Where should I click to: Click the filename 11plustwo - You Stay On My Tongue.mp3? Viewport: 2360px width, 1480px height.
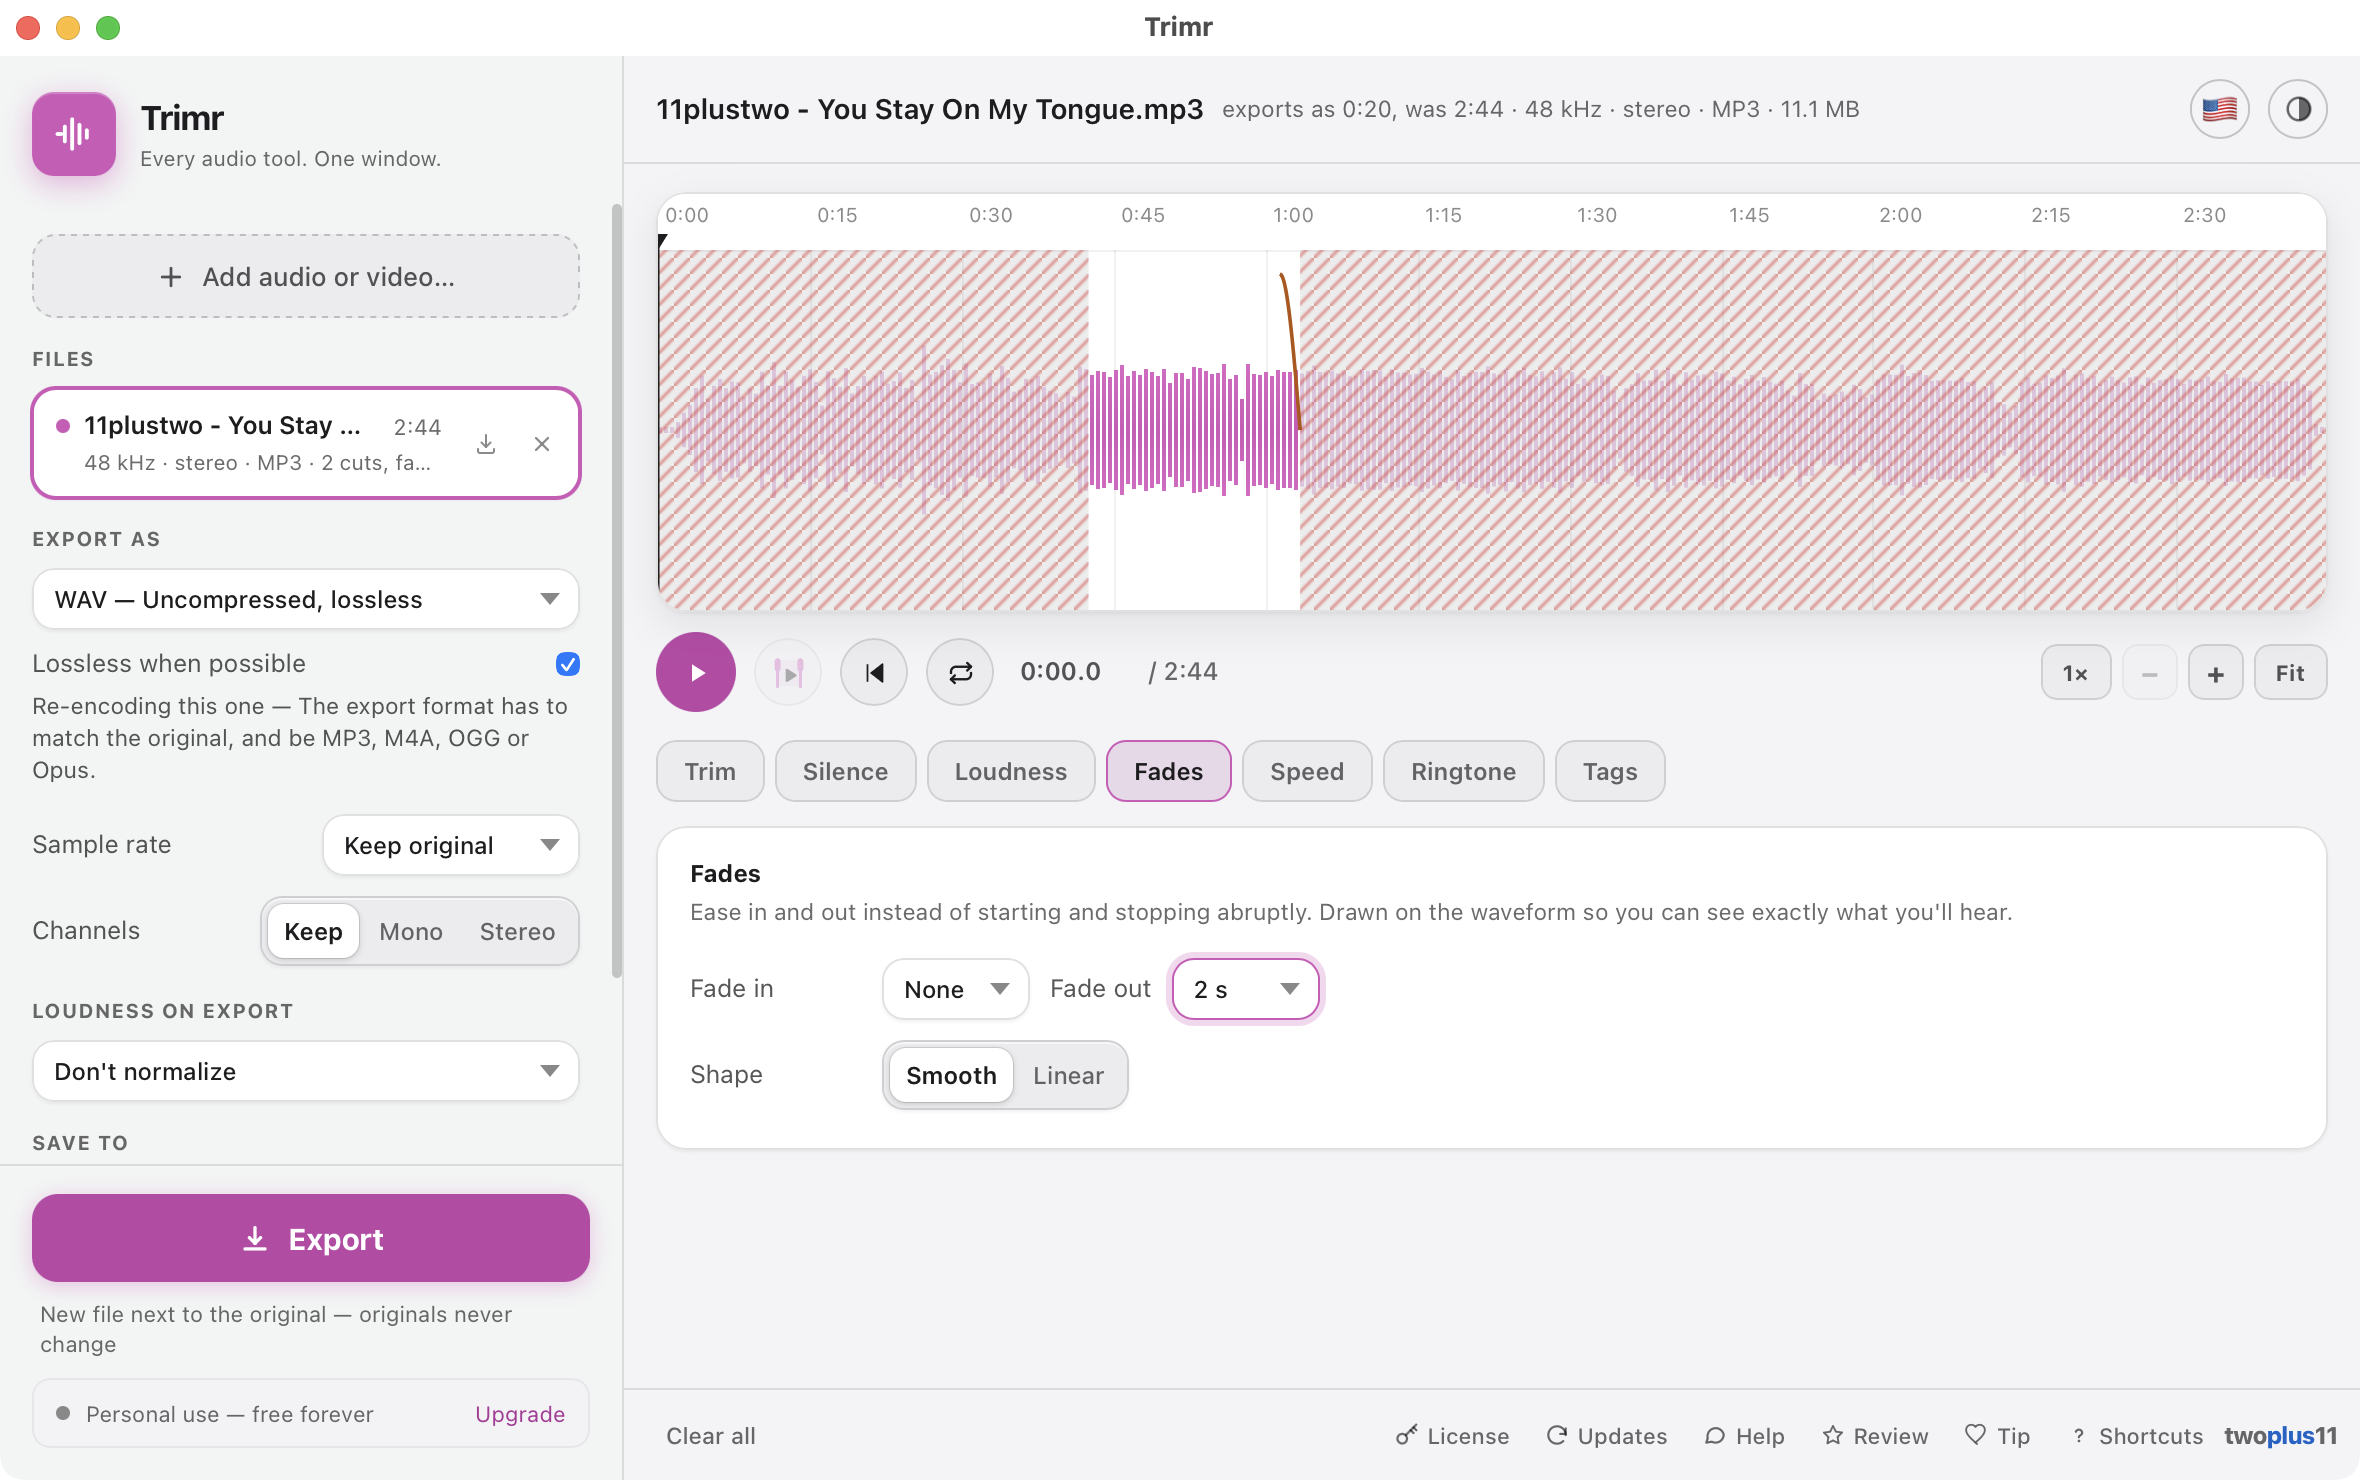click(x=929, y=109)
